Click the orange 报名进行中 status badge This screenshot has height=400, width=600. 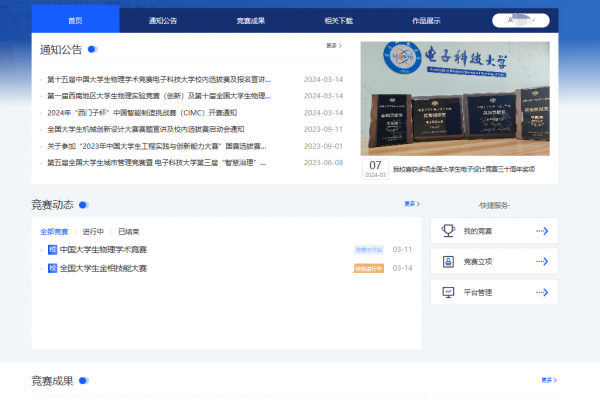368,268
